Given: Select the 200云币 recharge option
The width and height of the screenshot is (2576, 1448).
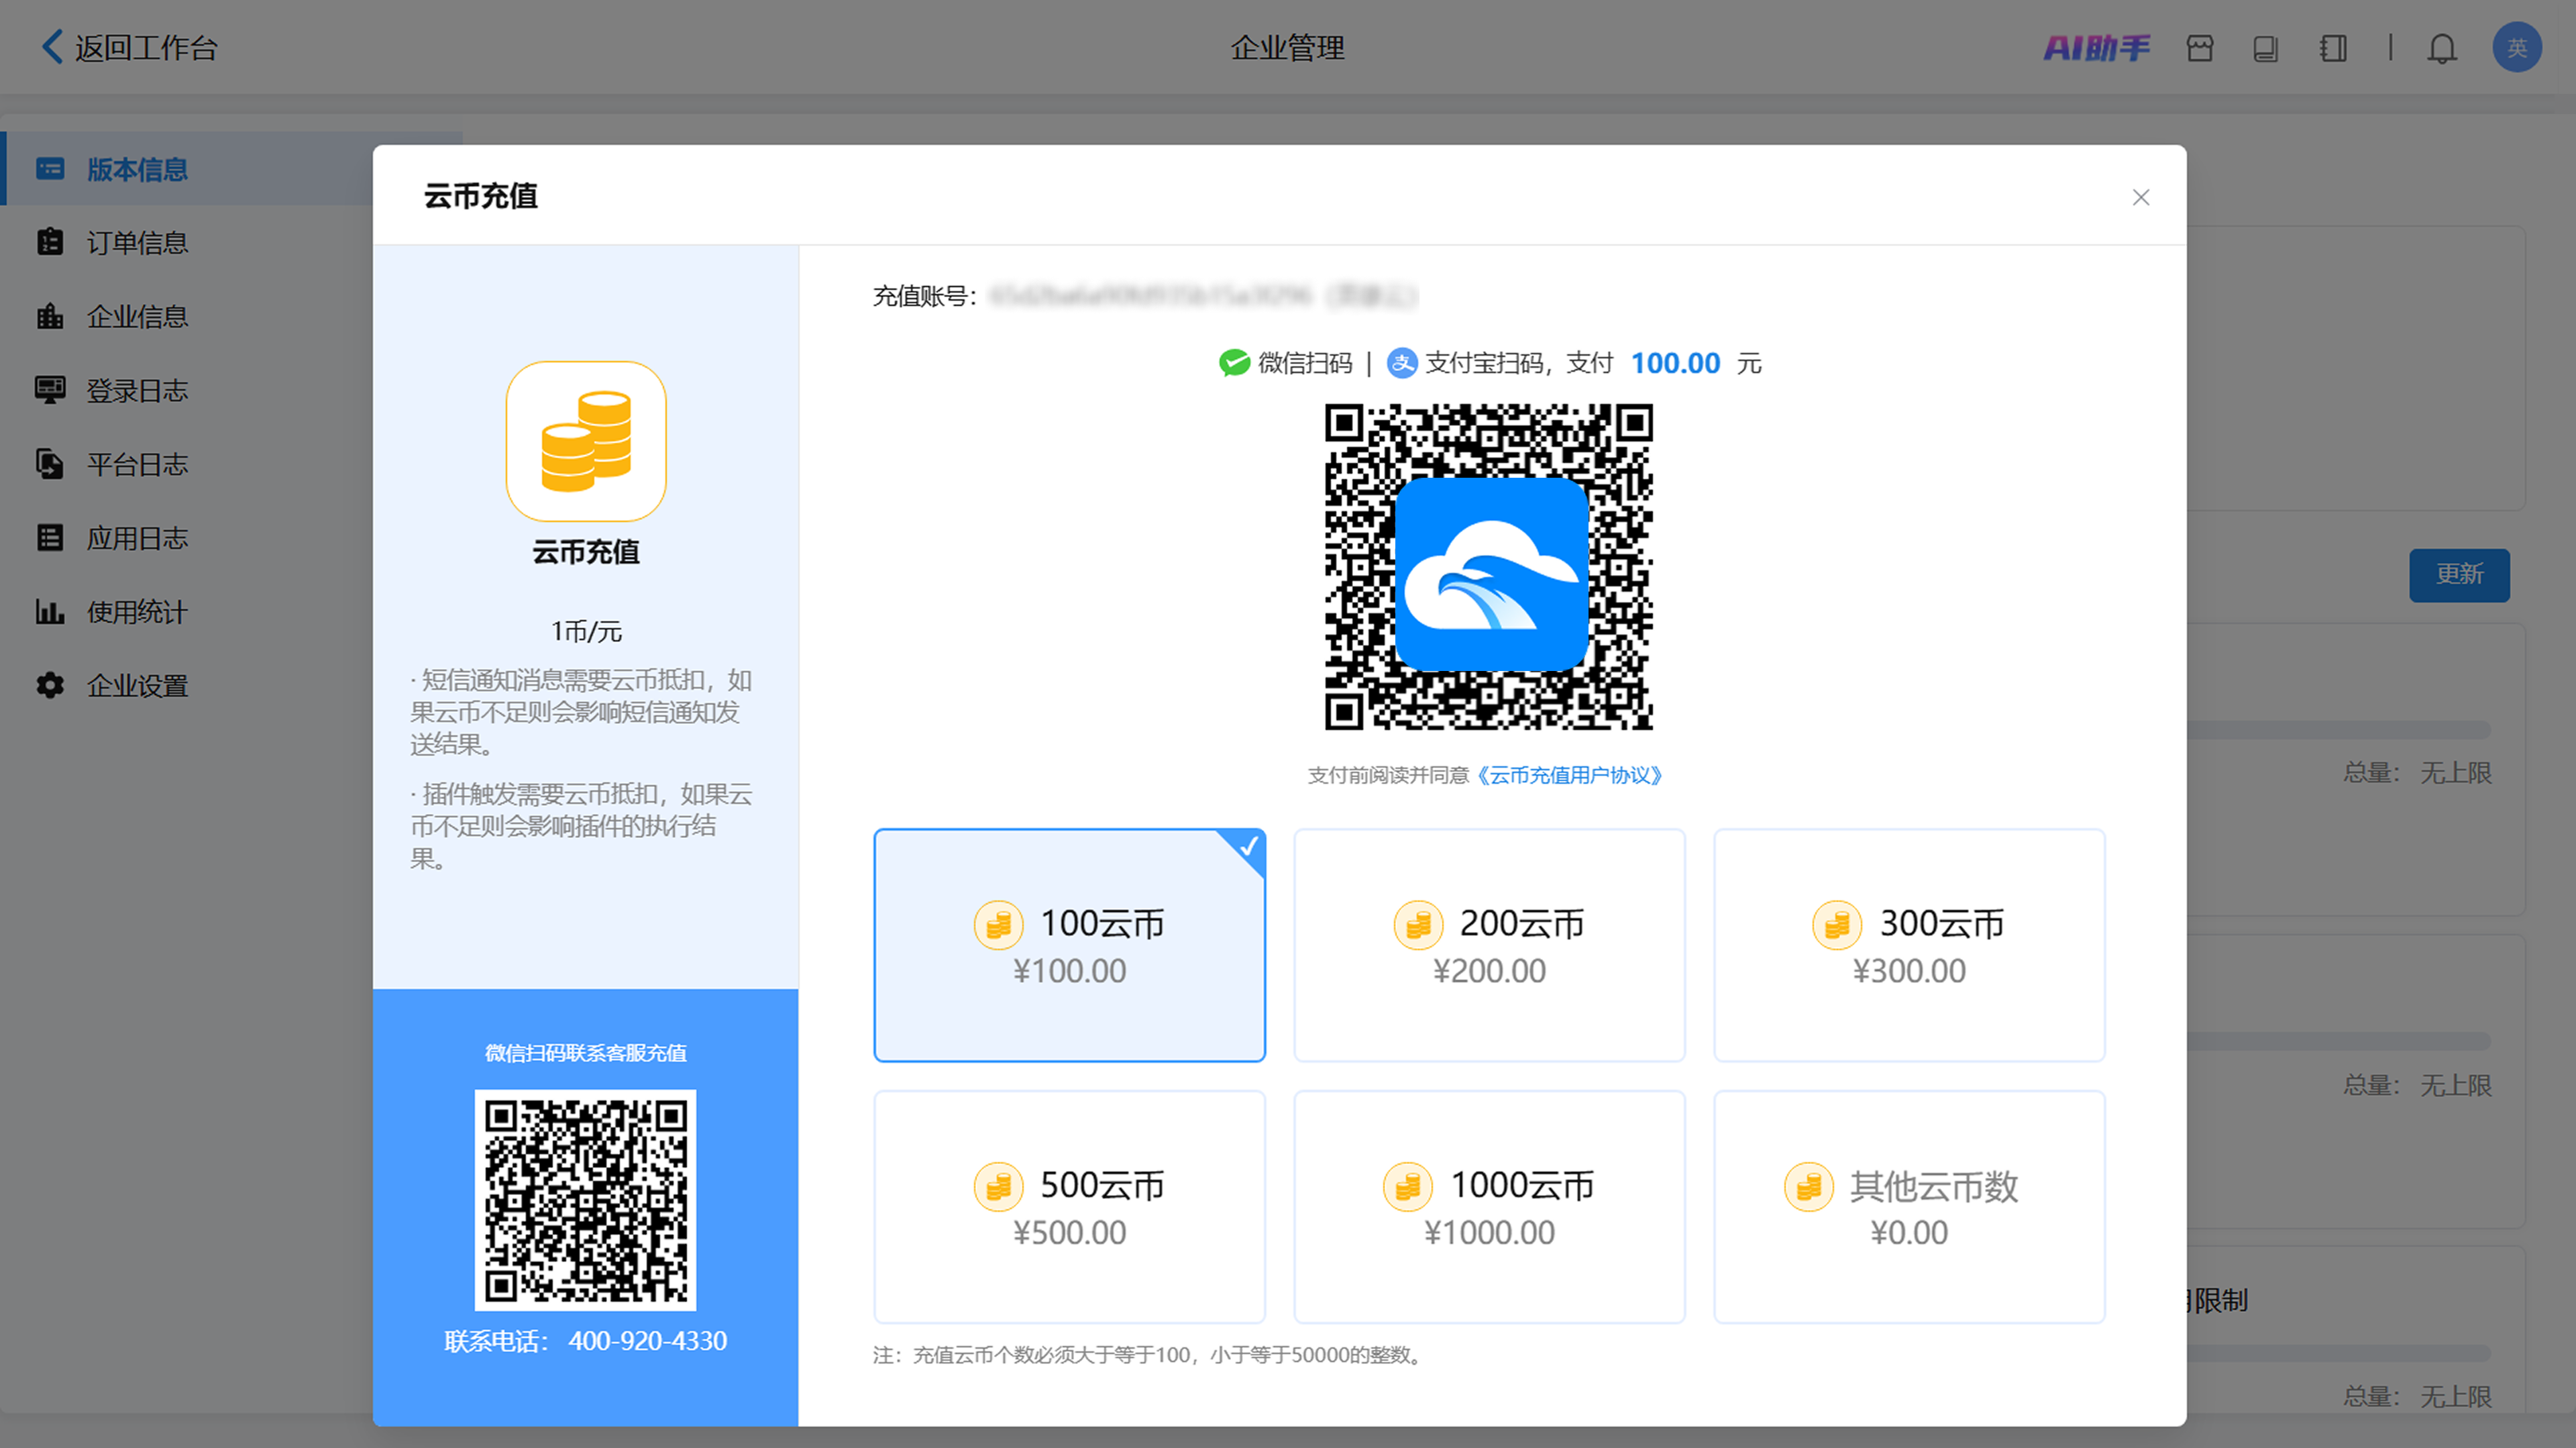Looking at the screenshot, I should click(x=1489, y=945).
